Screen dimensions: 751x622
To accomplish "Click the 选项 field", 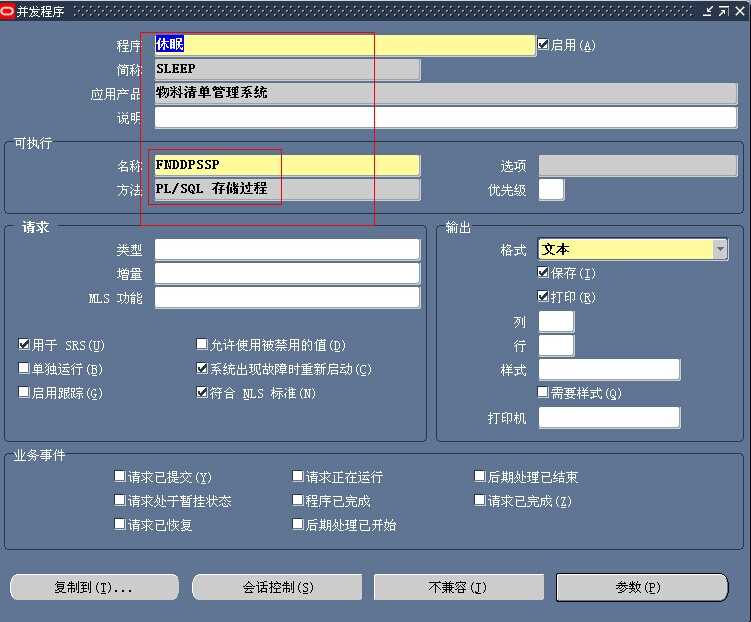I will (638, 166).
